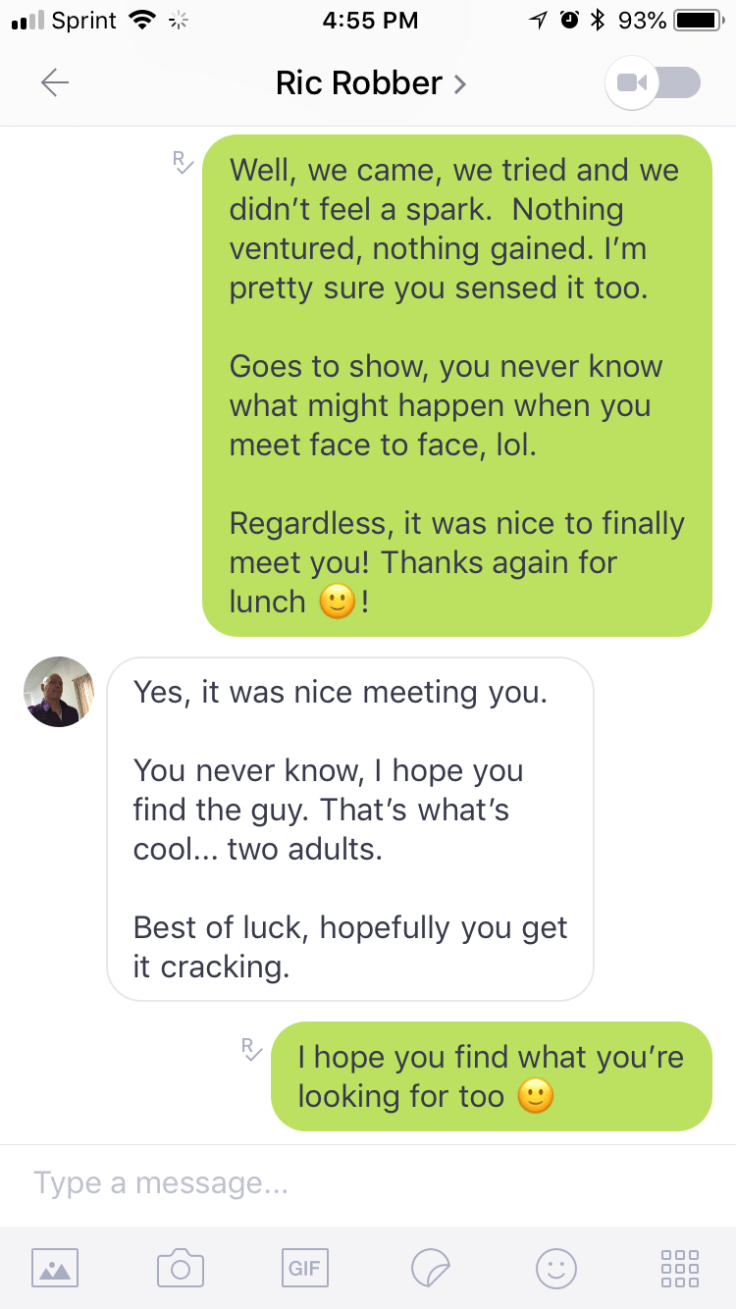Viewport: 736px width, 1309px height.
Task: Select the "Yes, it was nice meeting you" message
Action: pos(350,829)
